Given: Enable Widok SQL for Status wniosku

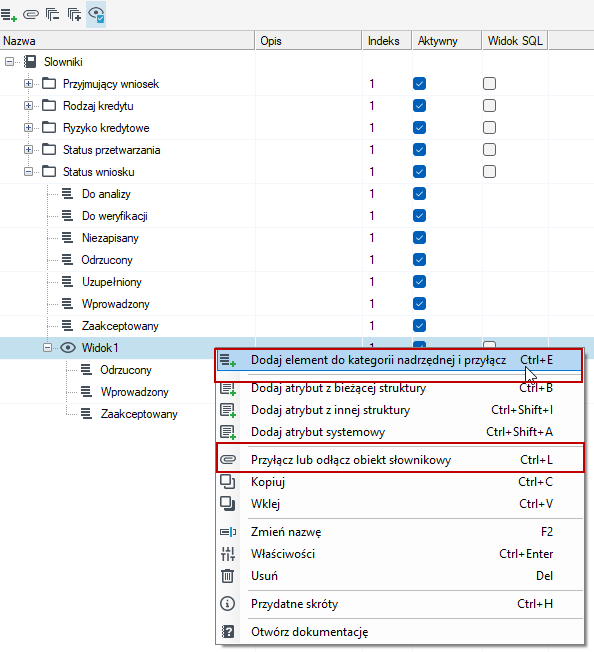Looking at the screenshot, I should [489, 172].
